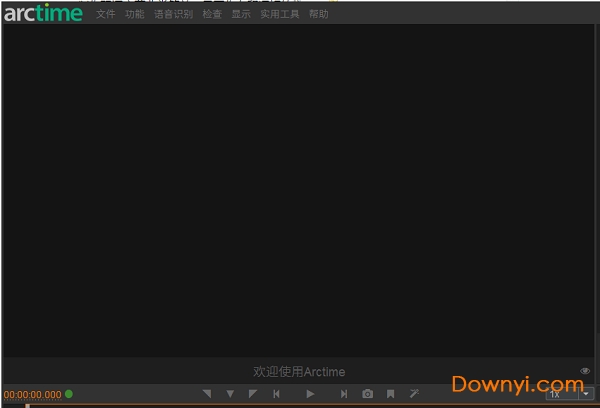
Task: Open the 检查 (Check) menu
Action: (x=212, y=15)
